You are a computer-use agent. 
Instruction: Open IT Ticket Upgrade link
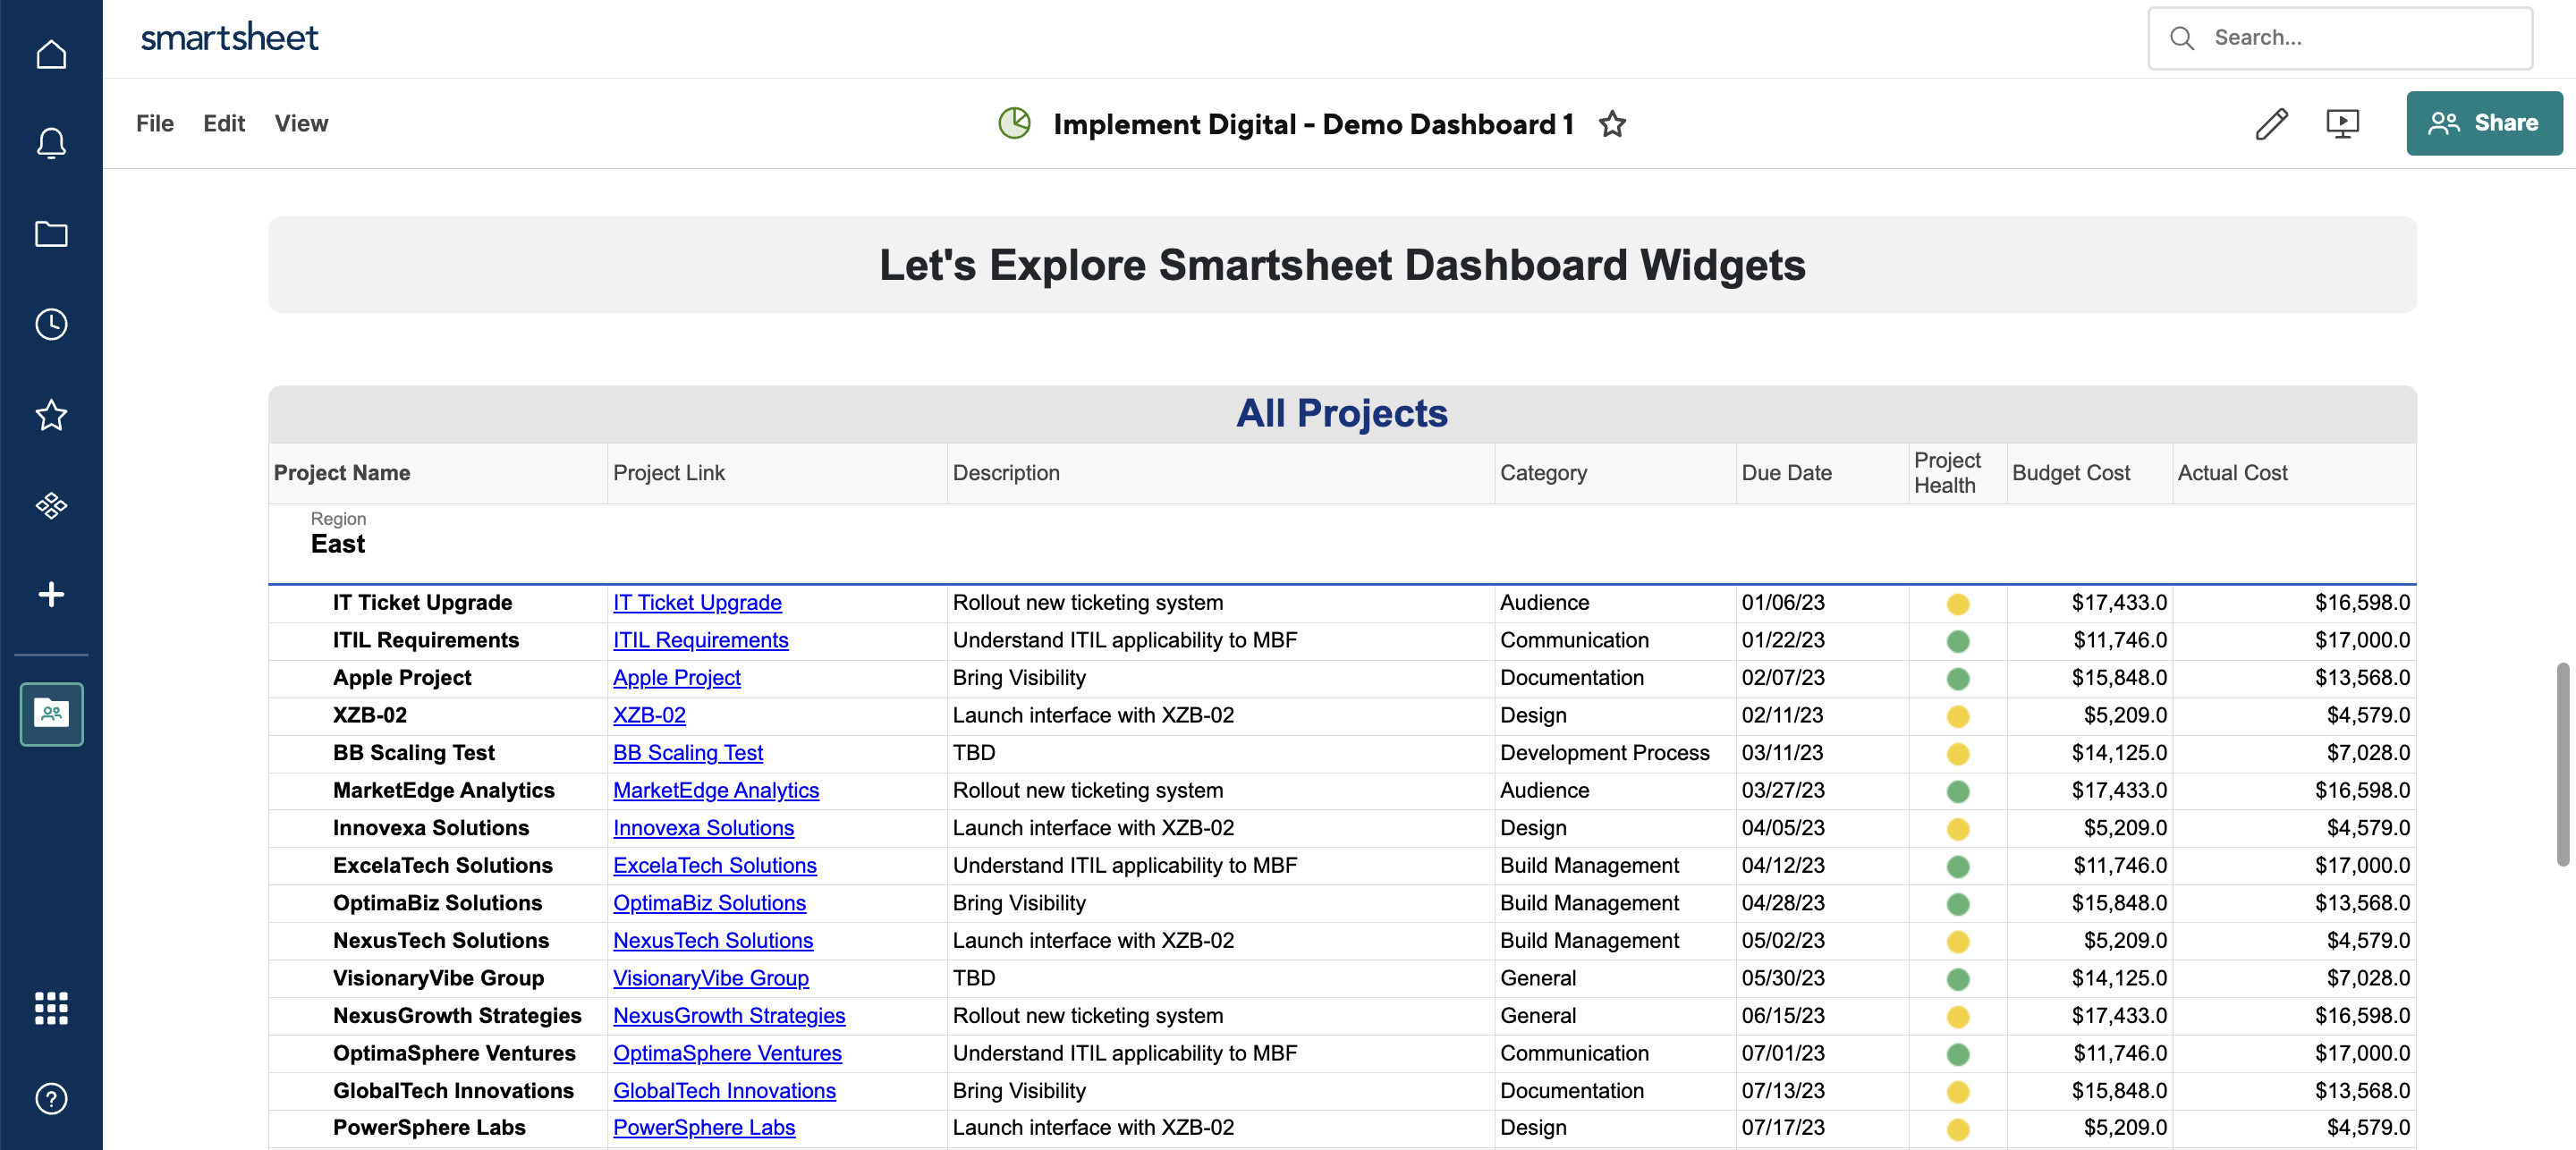[x=697, y=603]
